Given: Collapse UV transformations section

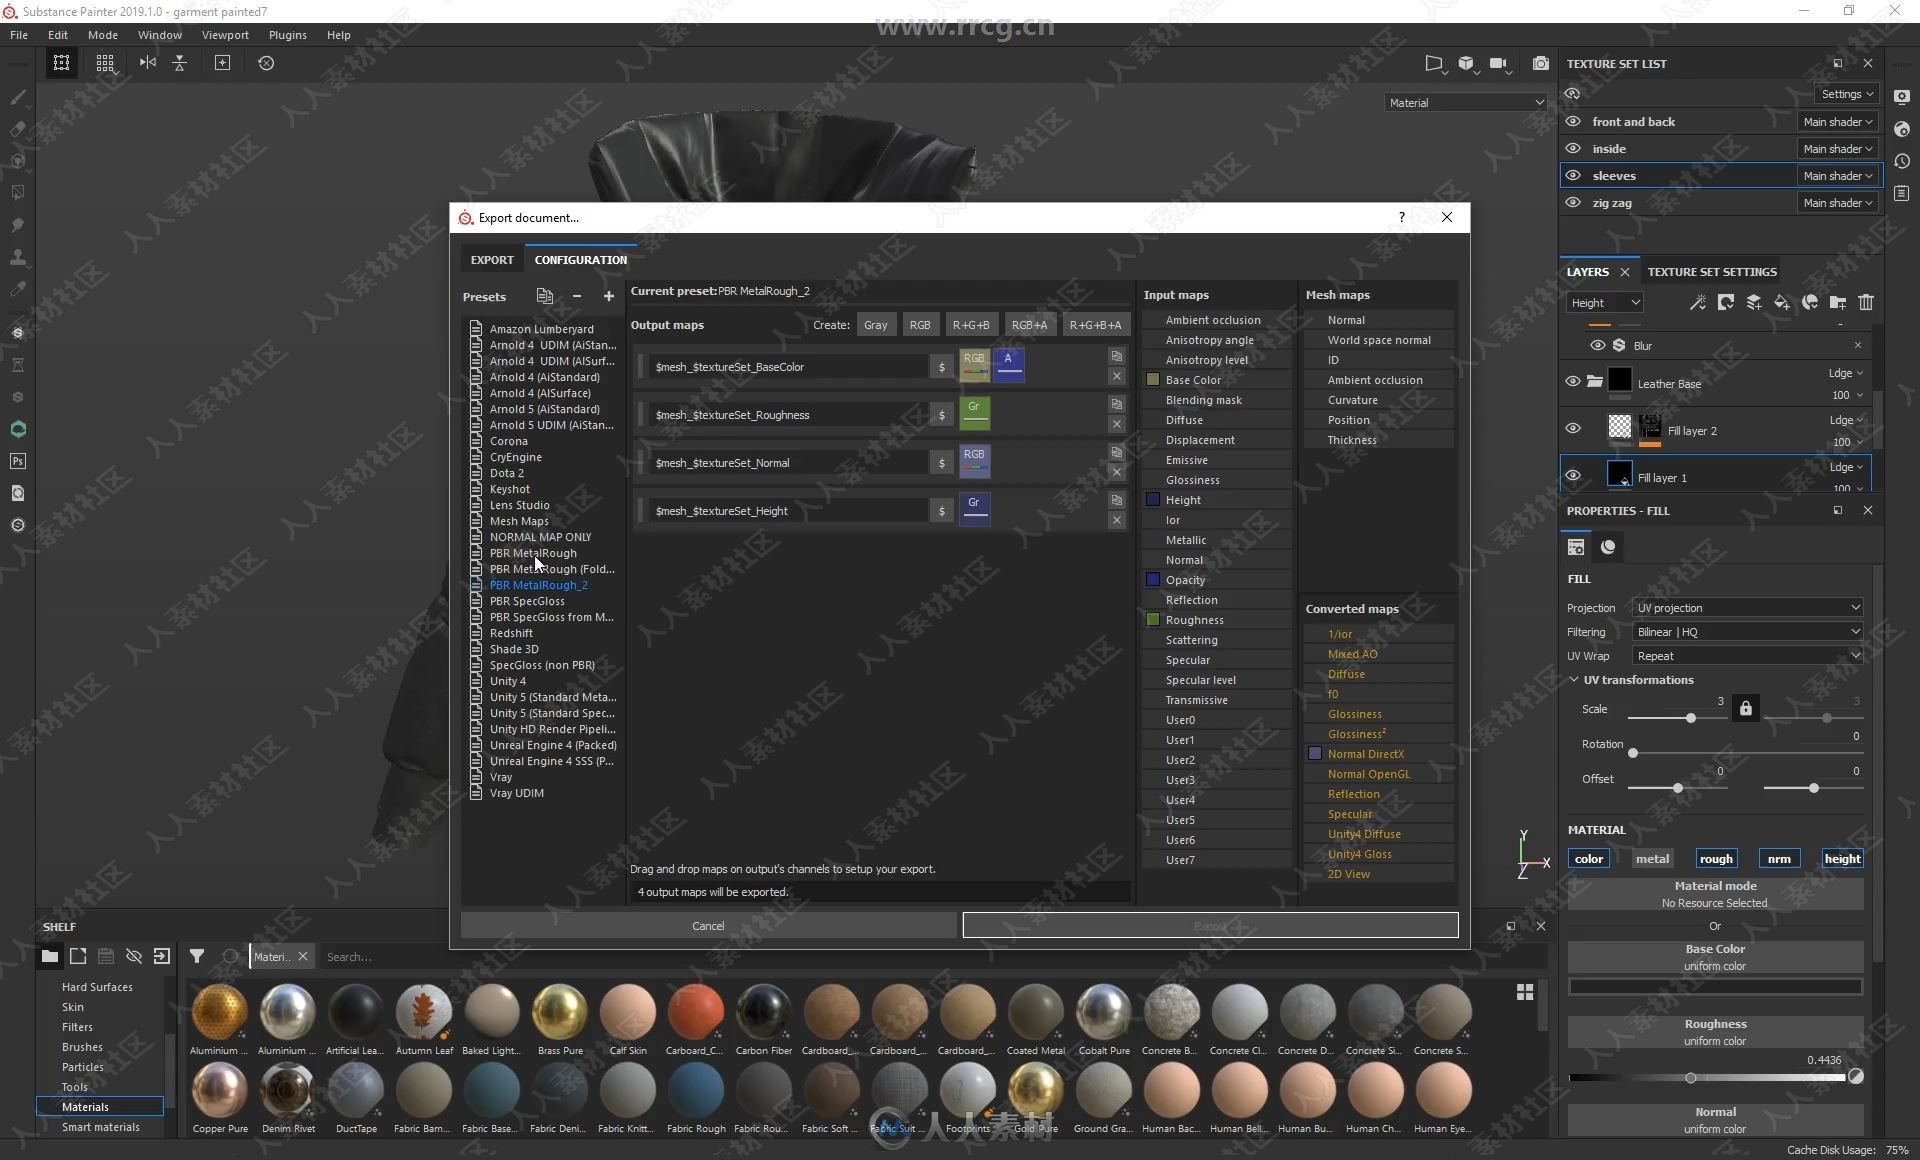Looking at the screenshot, I should coord(1575,679).
